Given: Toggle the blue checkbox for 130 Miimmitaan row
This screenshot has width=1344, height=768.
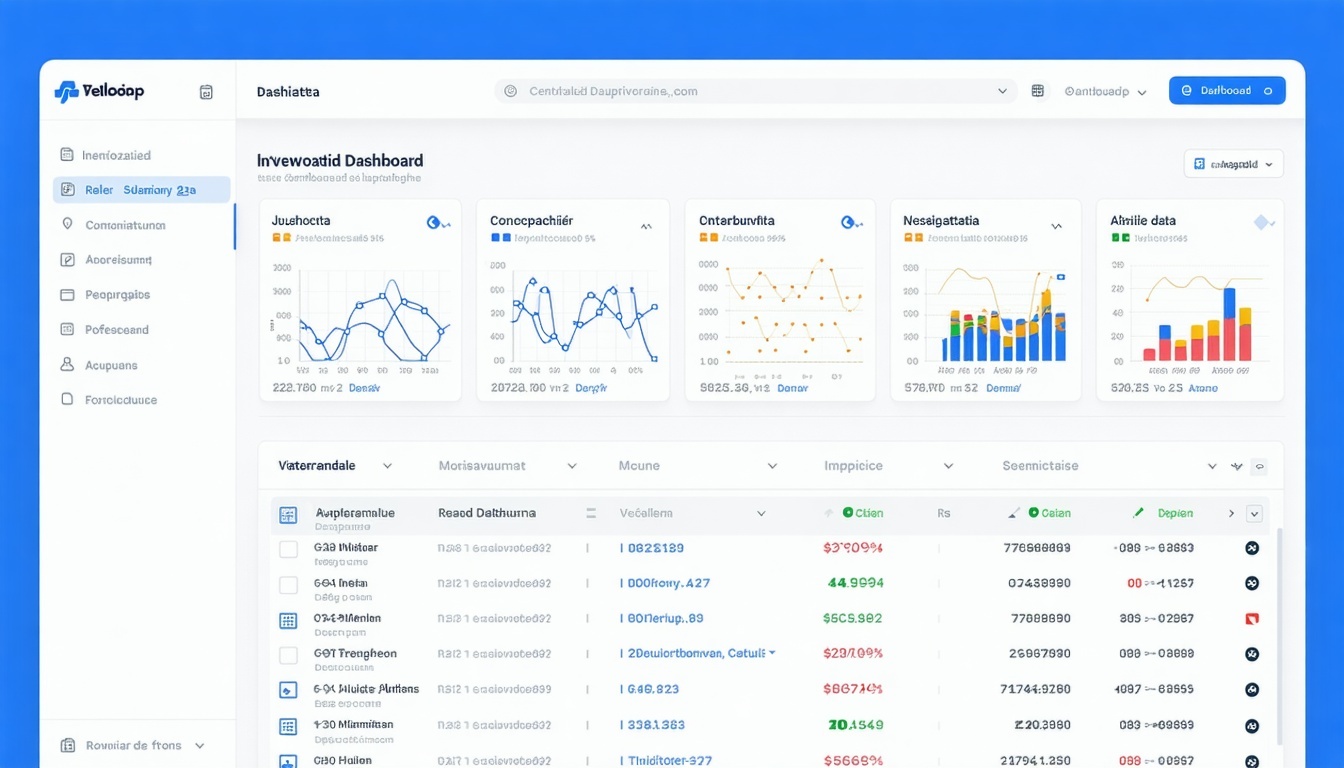Looking at the screenshot, I should (x=288, y=726).
